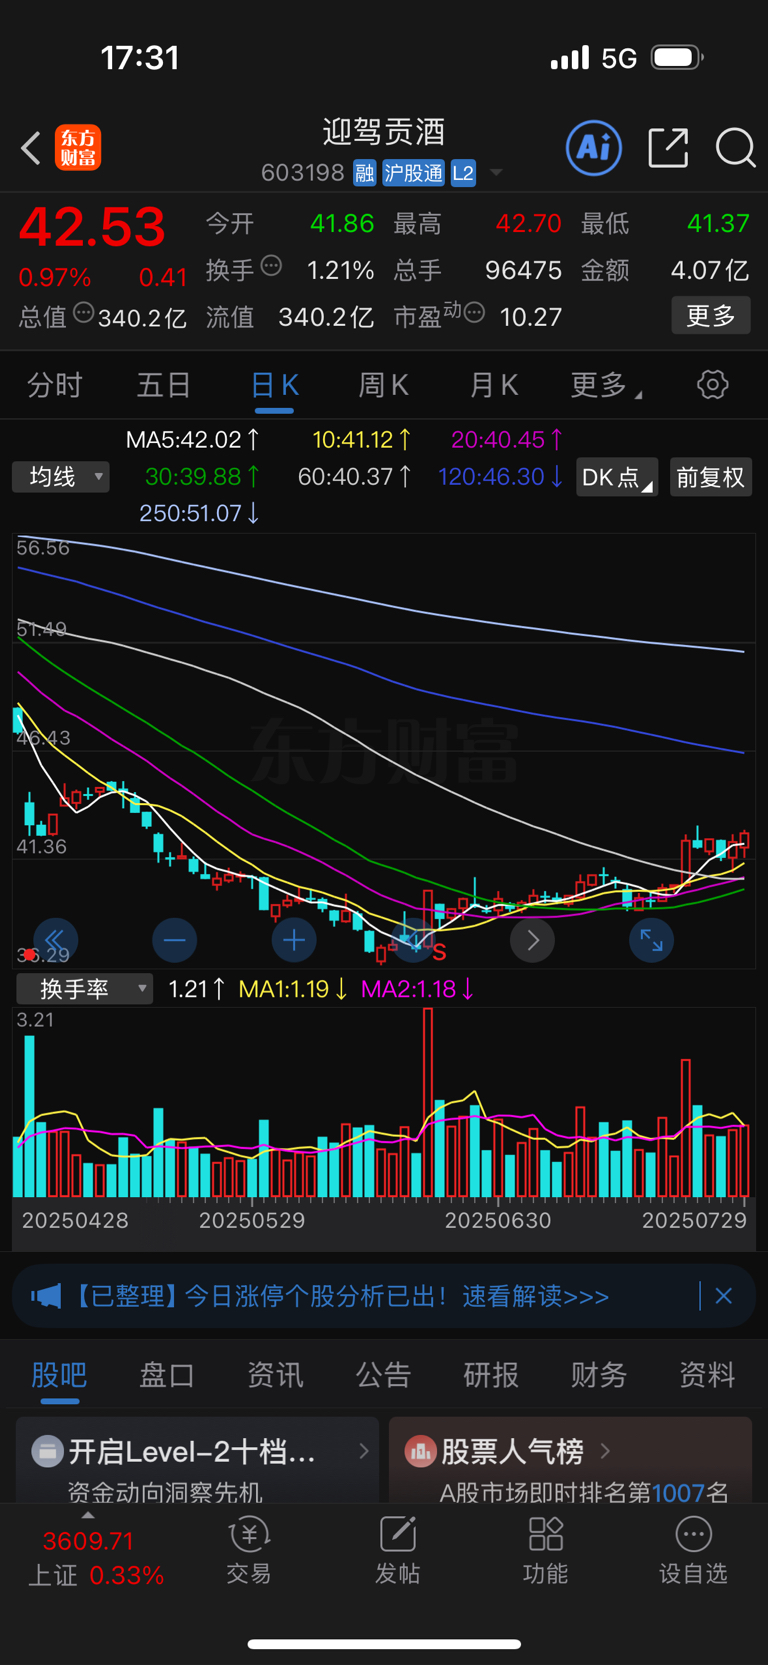Open the 盘口 tab
769x1665 pixels.
(x=167, y=1375)
